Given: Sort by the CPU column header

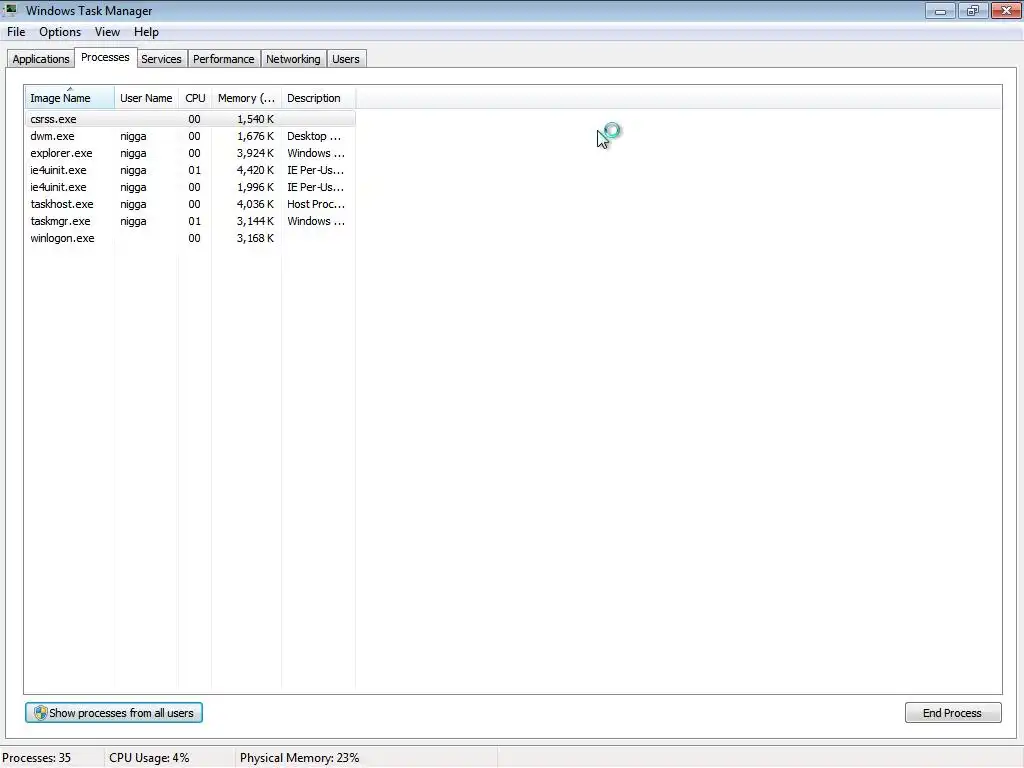Looking at the screenshot, I should (195, 98).
